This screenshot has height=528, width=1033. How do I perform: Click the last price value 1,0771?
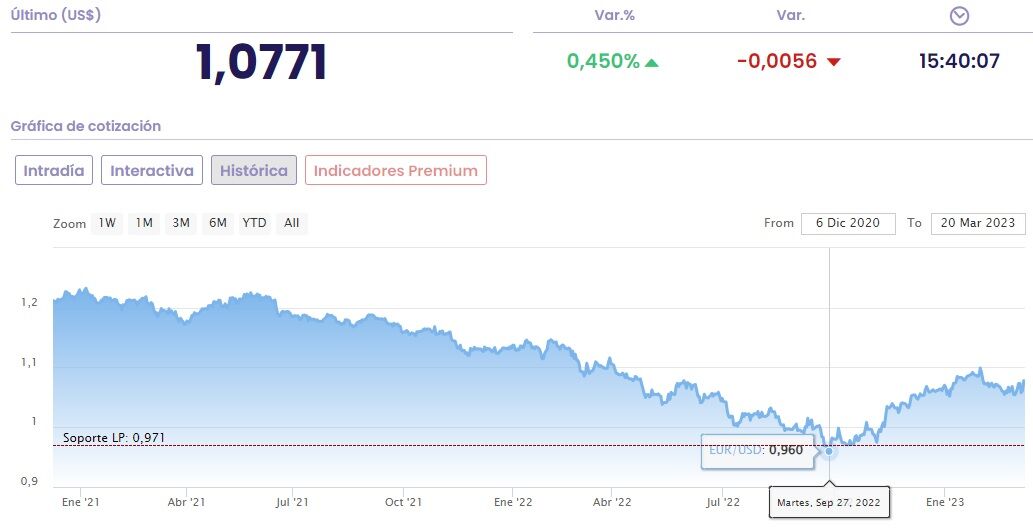(x=262, y=62)
